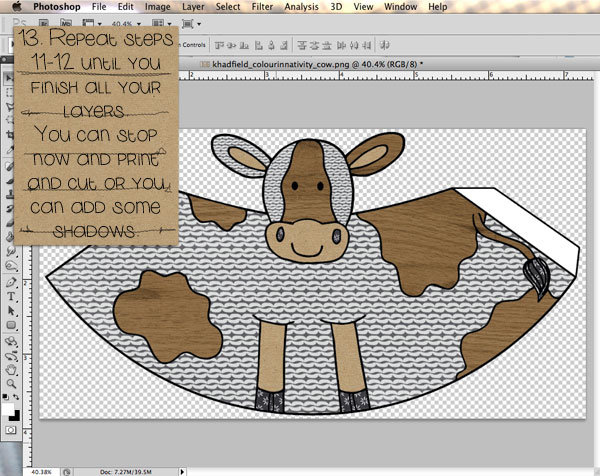Open the View menu
The width and height of the screenshot is (600, 476).
tap(363, 7)
